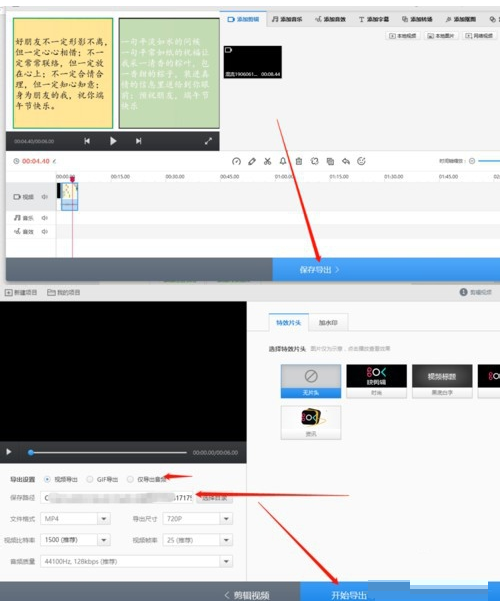Click timeline zoom-out minus icon
Image resolution: width=500 pixels, height=601 pixels.
pos(472,161)
